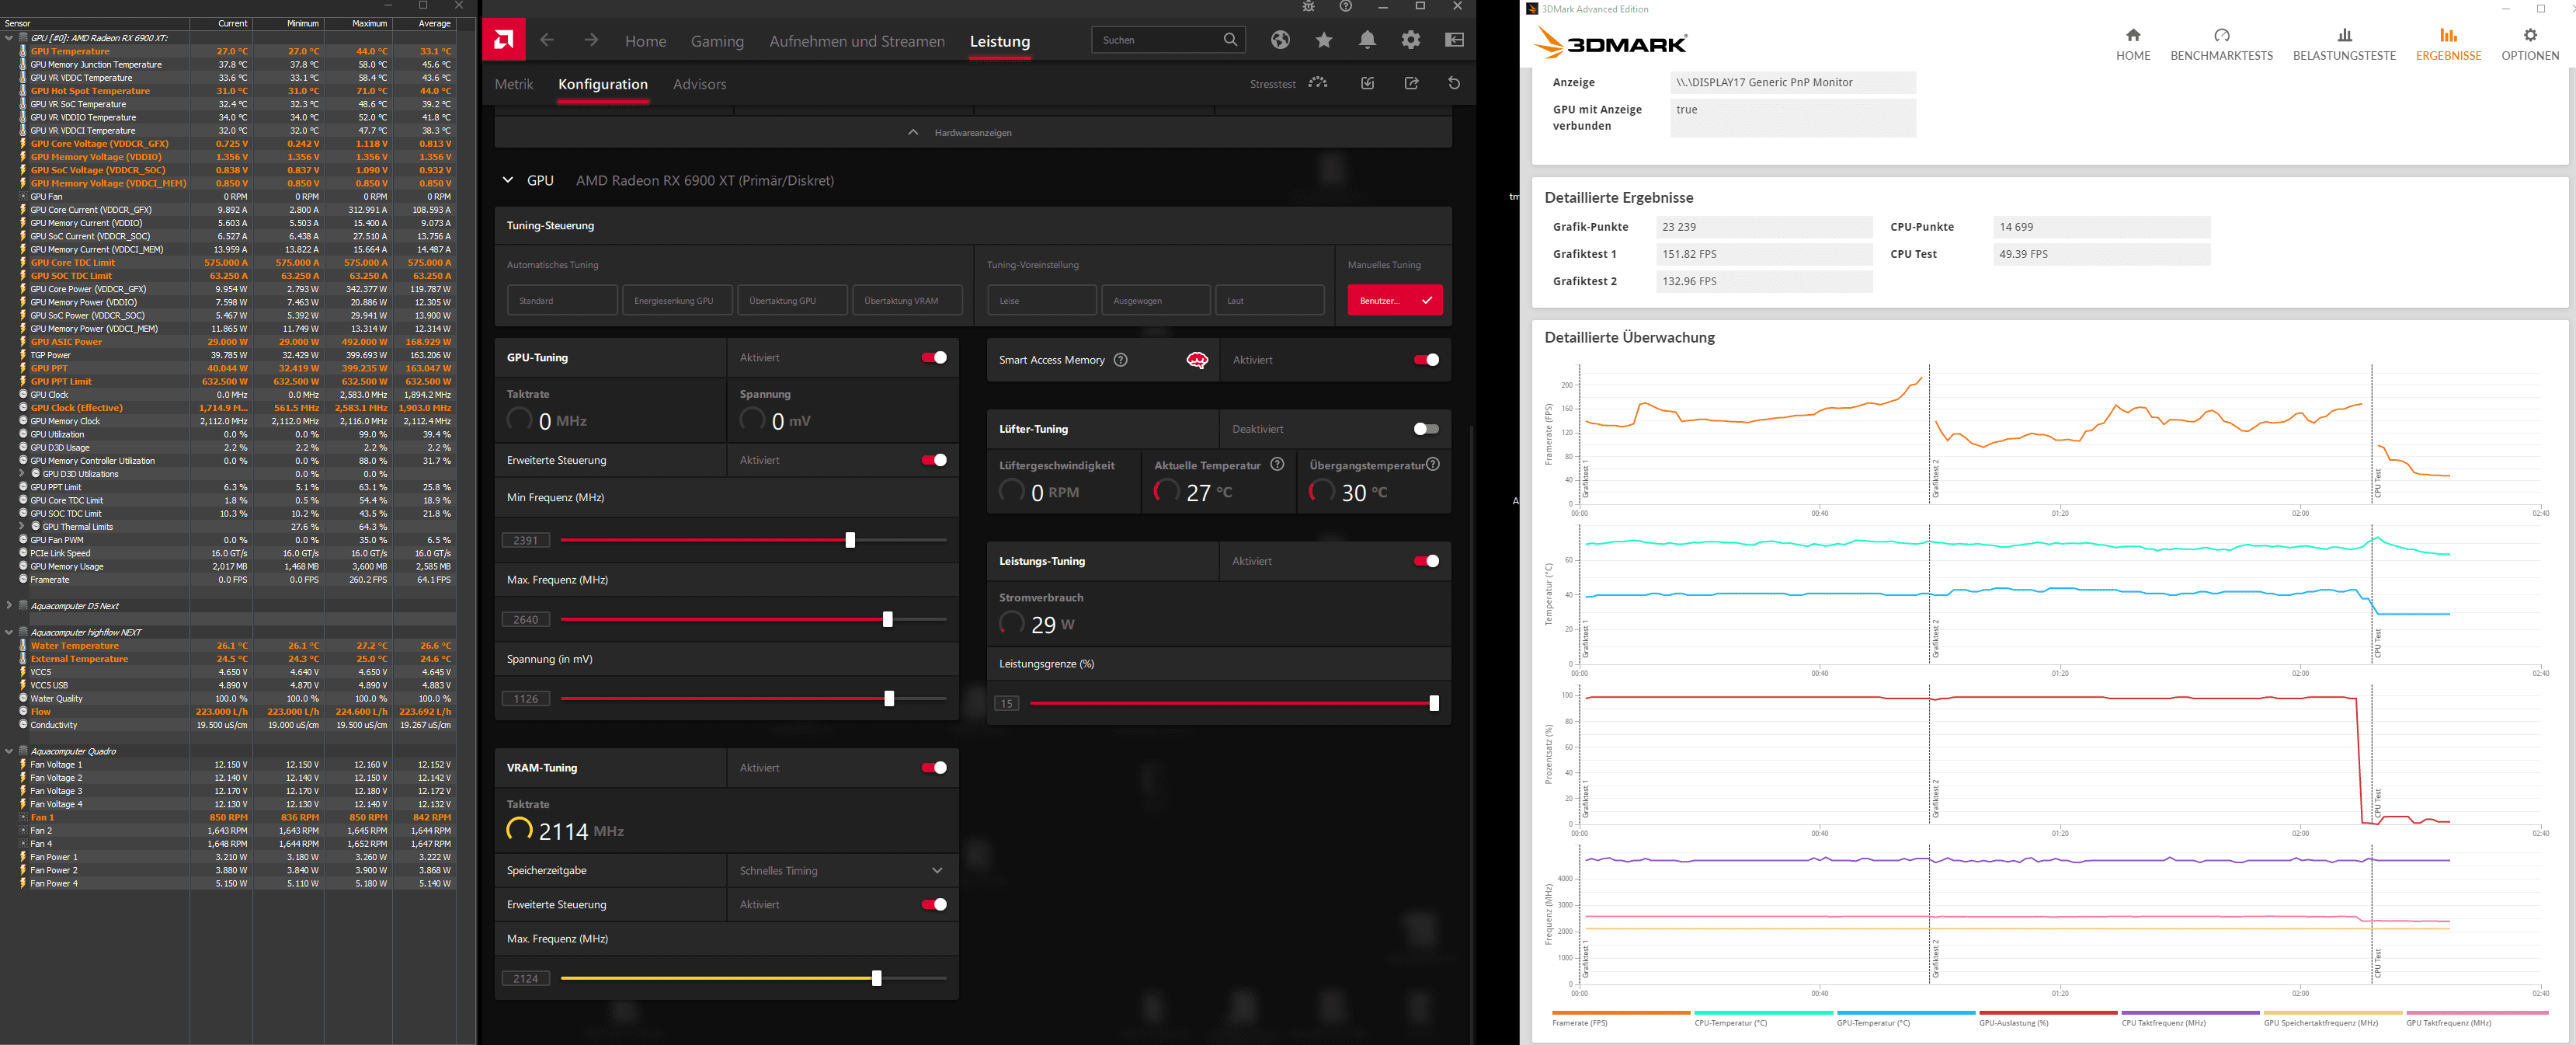Select the Leistung tab
2576x1045 pixels.
pos(1000,41)
